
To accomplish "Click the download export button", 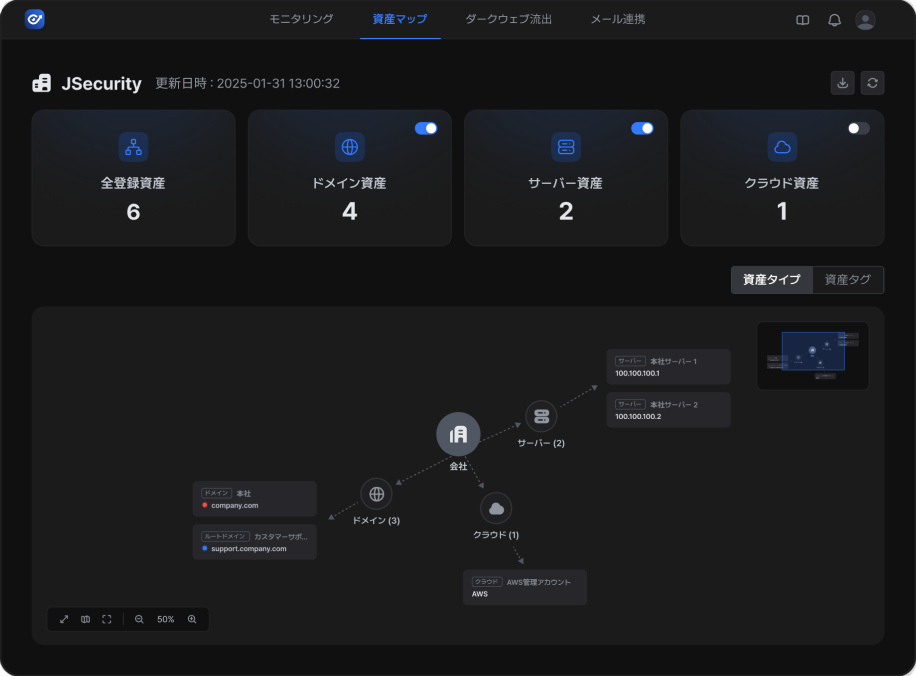I will [842, 83].
